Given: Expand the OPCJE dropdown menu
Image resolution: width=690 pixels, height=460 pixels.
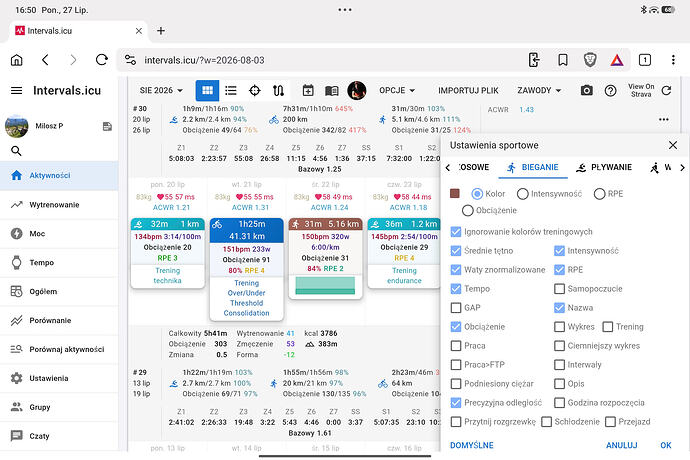Looking at the screenshot, I should pos(397,91).
